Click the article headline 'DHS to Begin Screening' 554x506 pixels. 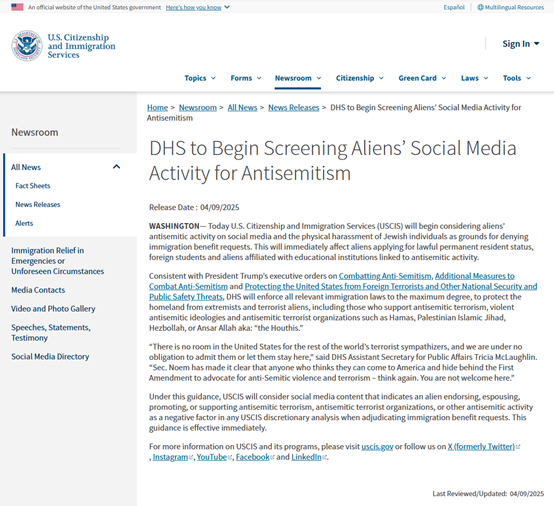click(x=332, y=160)
